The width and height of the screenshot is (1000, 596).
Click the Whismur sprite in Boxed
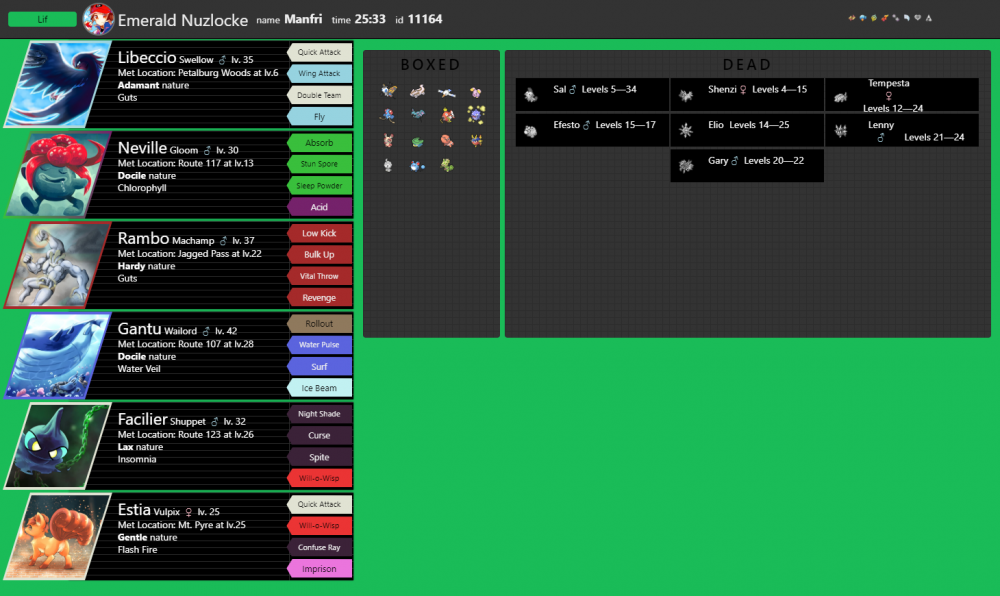point(476,93)
